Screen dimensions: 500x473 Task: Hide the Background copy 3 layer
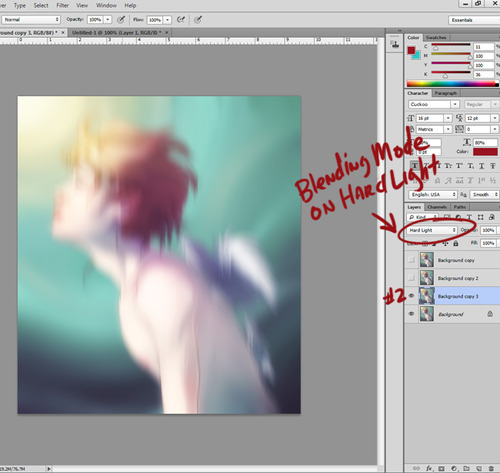411,296
